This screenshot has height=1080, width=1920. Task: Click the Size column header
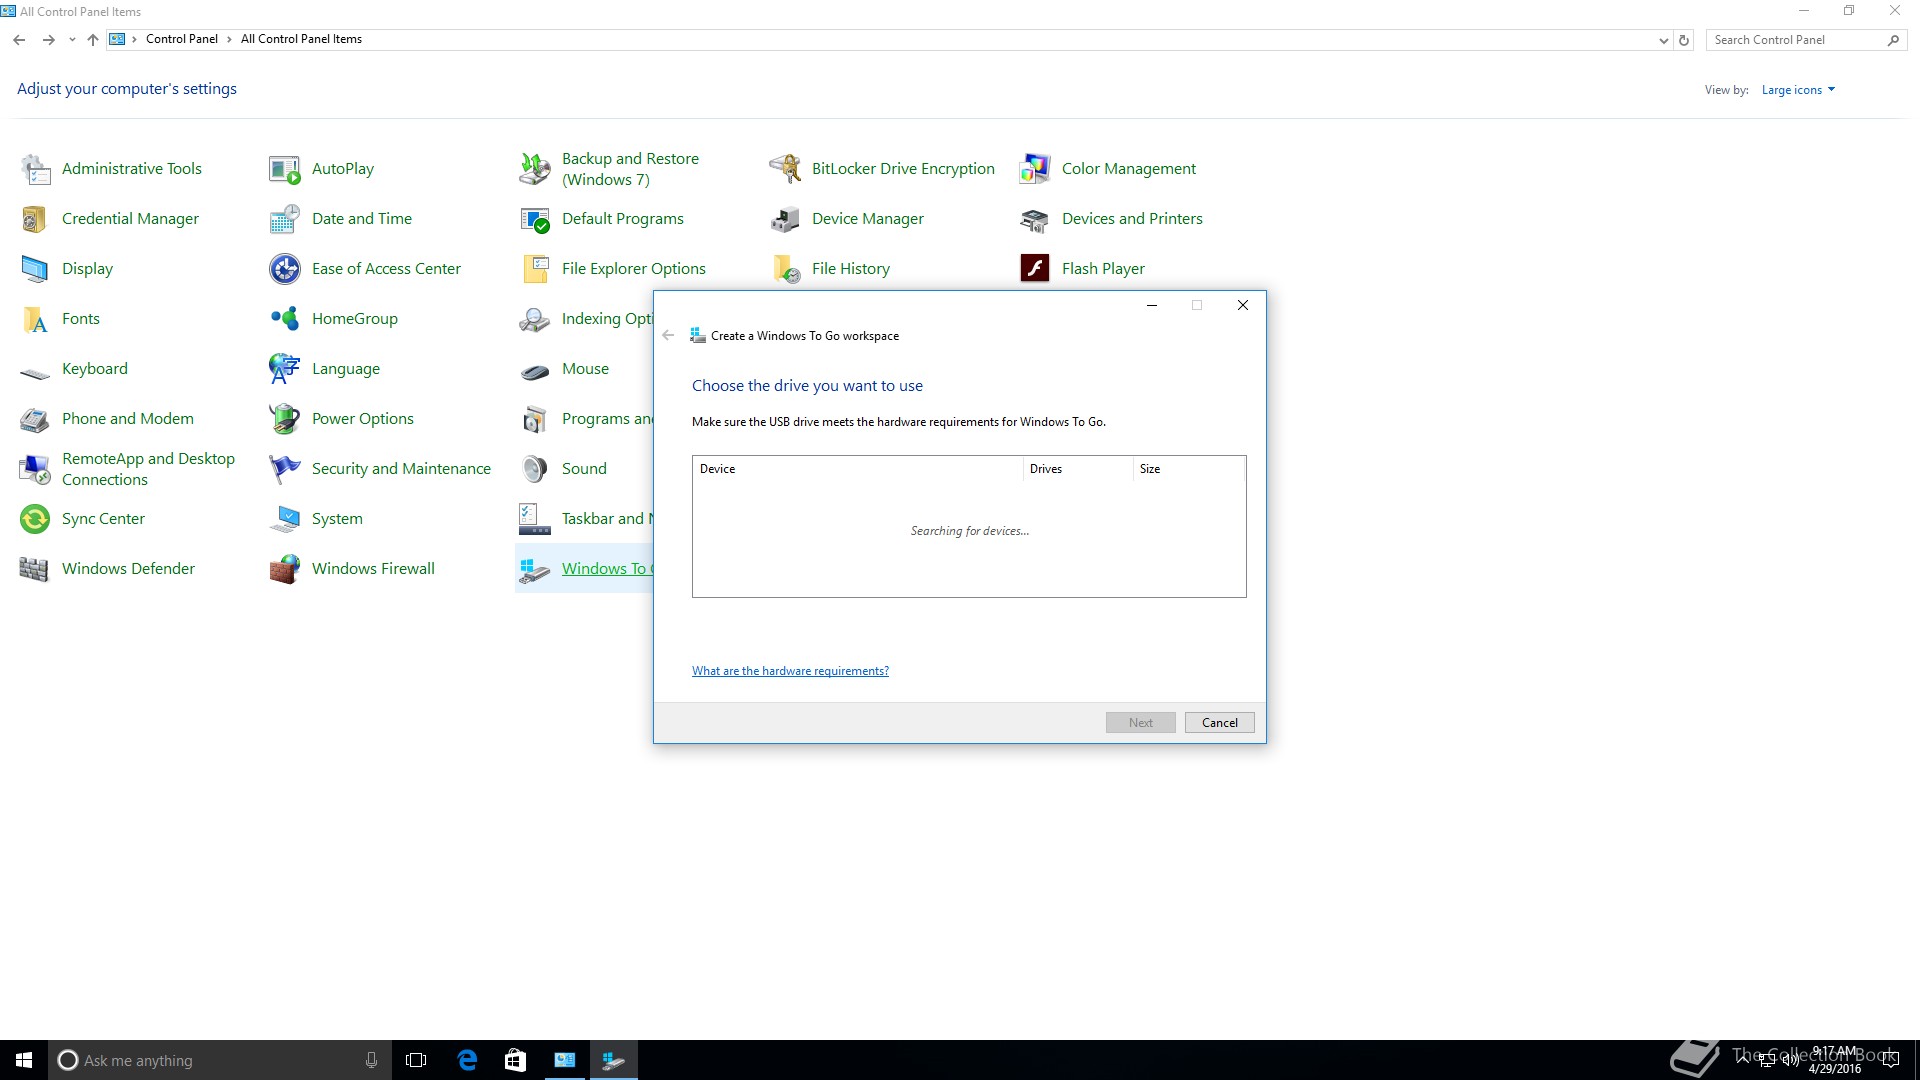pyautogui.click(x=1189, y=469)
